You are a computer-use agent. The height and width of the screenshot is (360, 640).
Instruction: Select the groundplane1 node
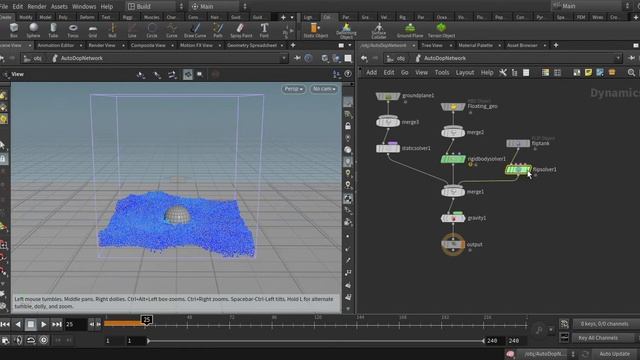[x=388, y=96]
